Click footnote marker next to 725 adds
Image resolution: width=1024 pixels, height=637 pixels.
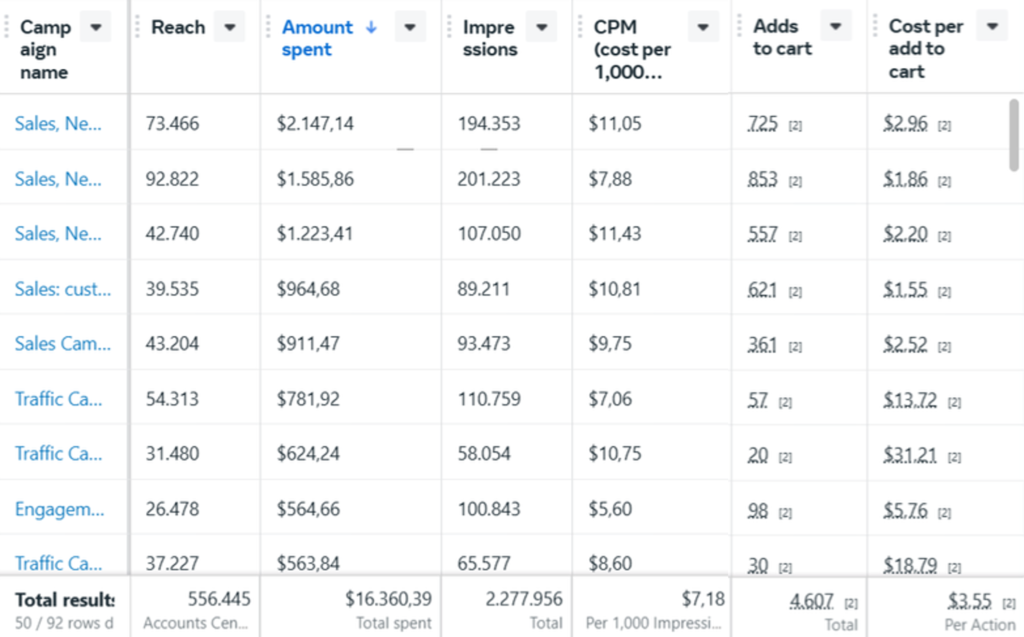[795, 126]
